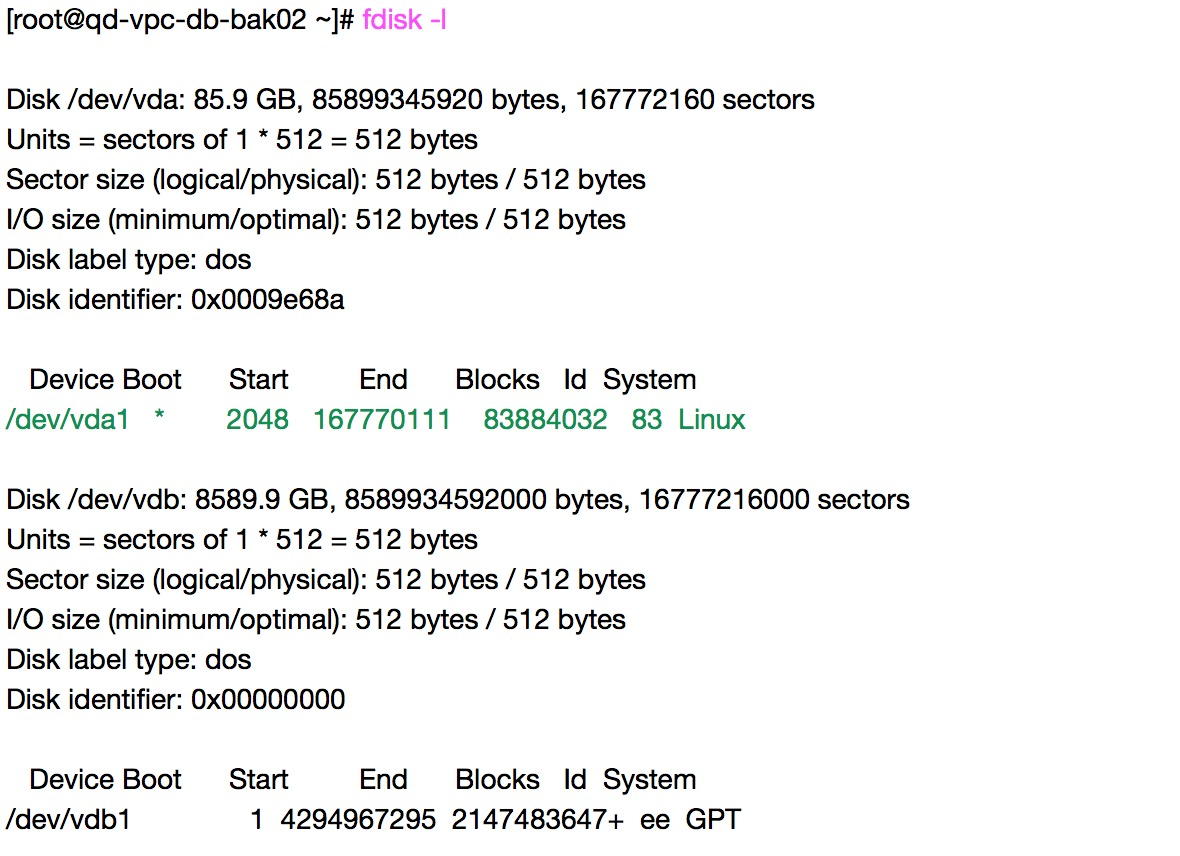
Task: Click disk identifier '0x00000000'
Action: click(267, 700)
